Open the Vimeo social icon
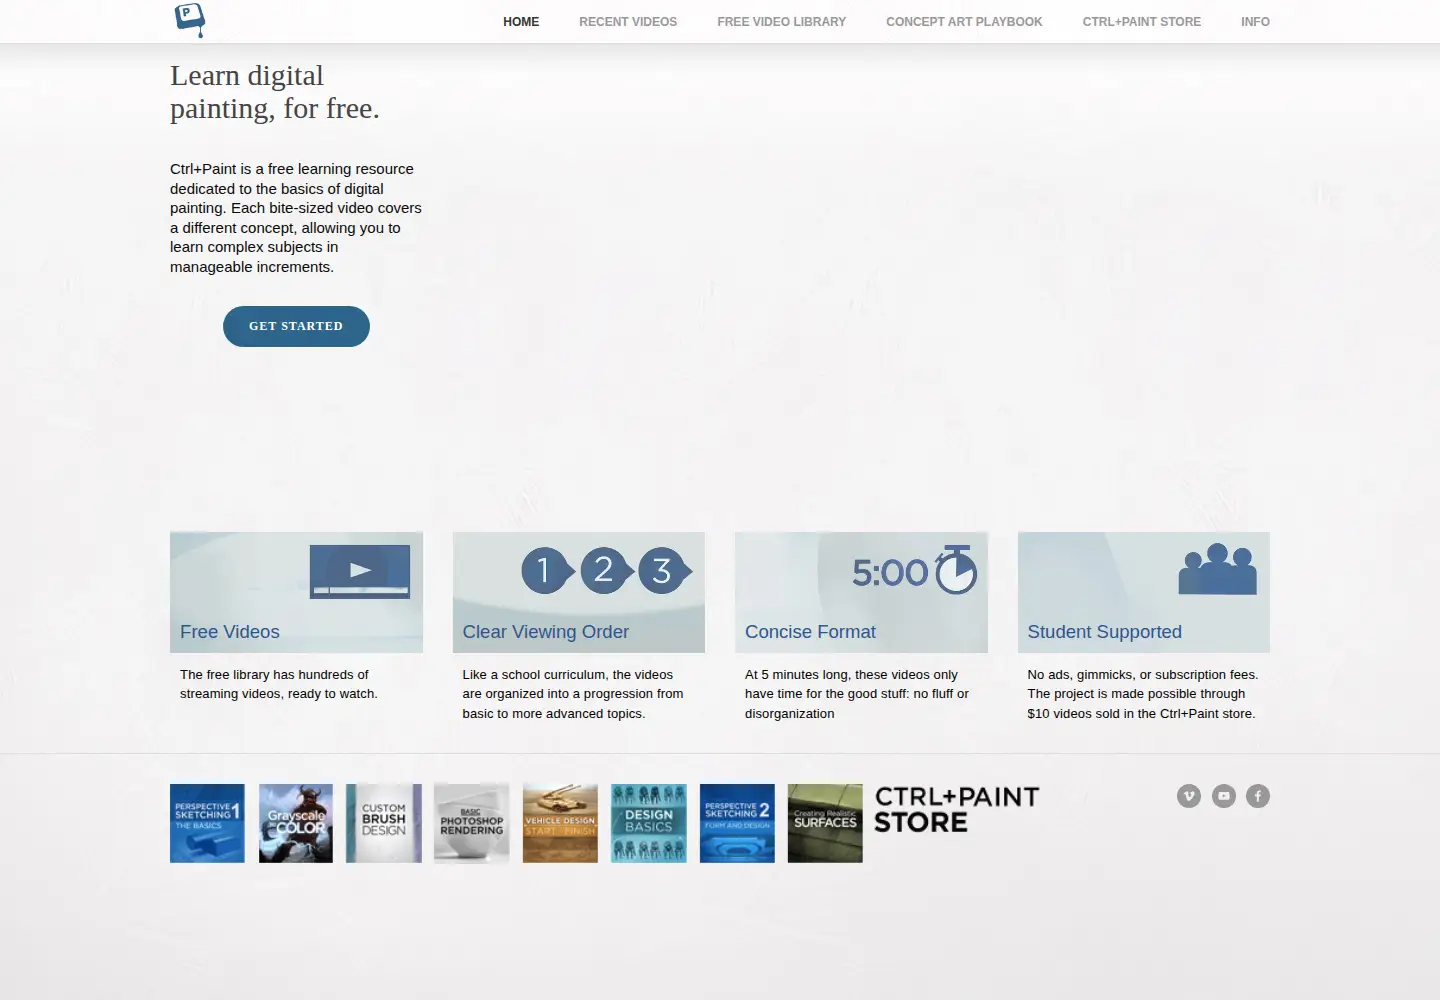 1189,796
